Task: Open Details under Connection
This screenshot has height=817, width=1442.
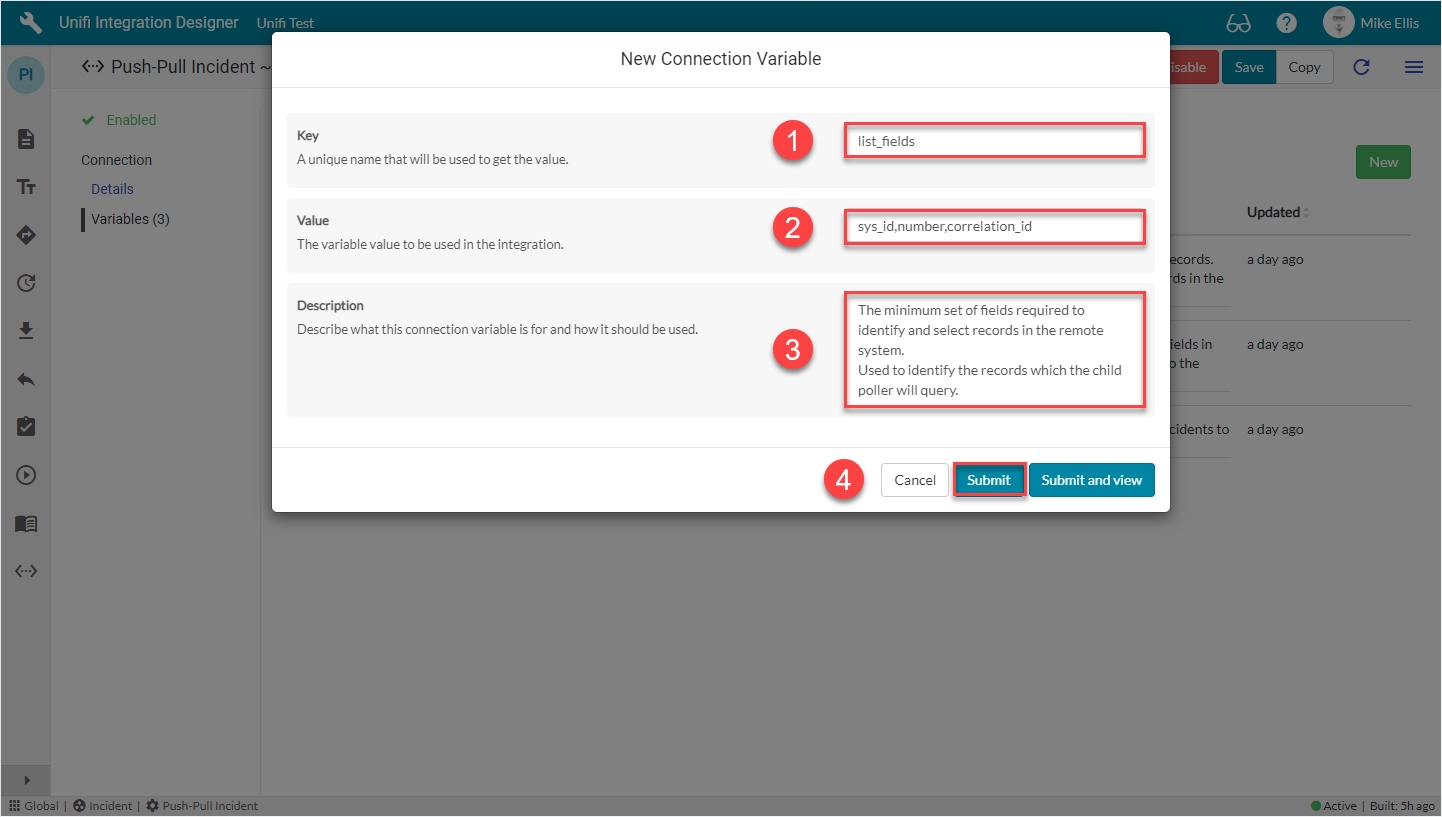Action: [112, 189]
